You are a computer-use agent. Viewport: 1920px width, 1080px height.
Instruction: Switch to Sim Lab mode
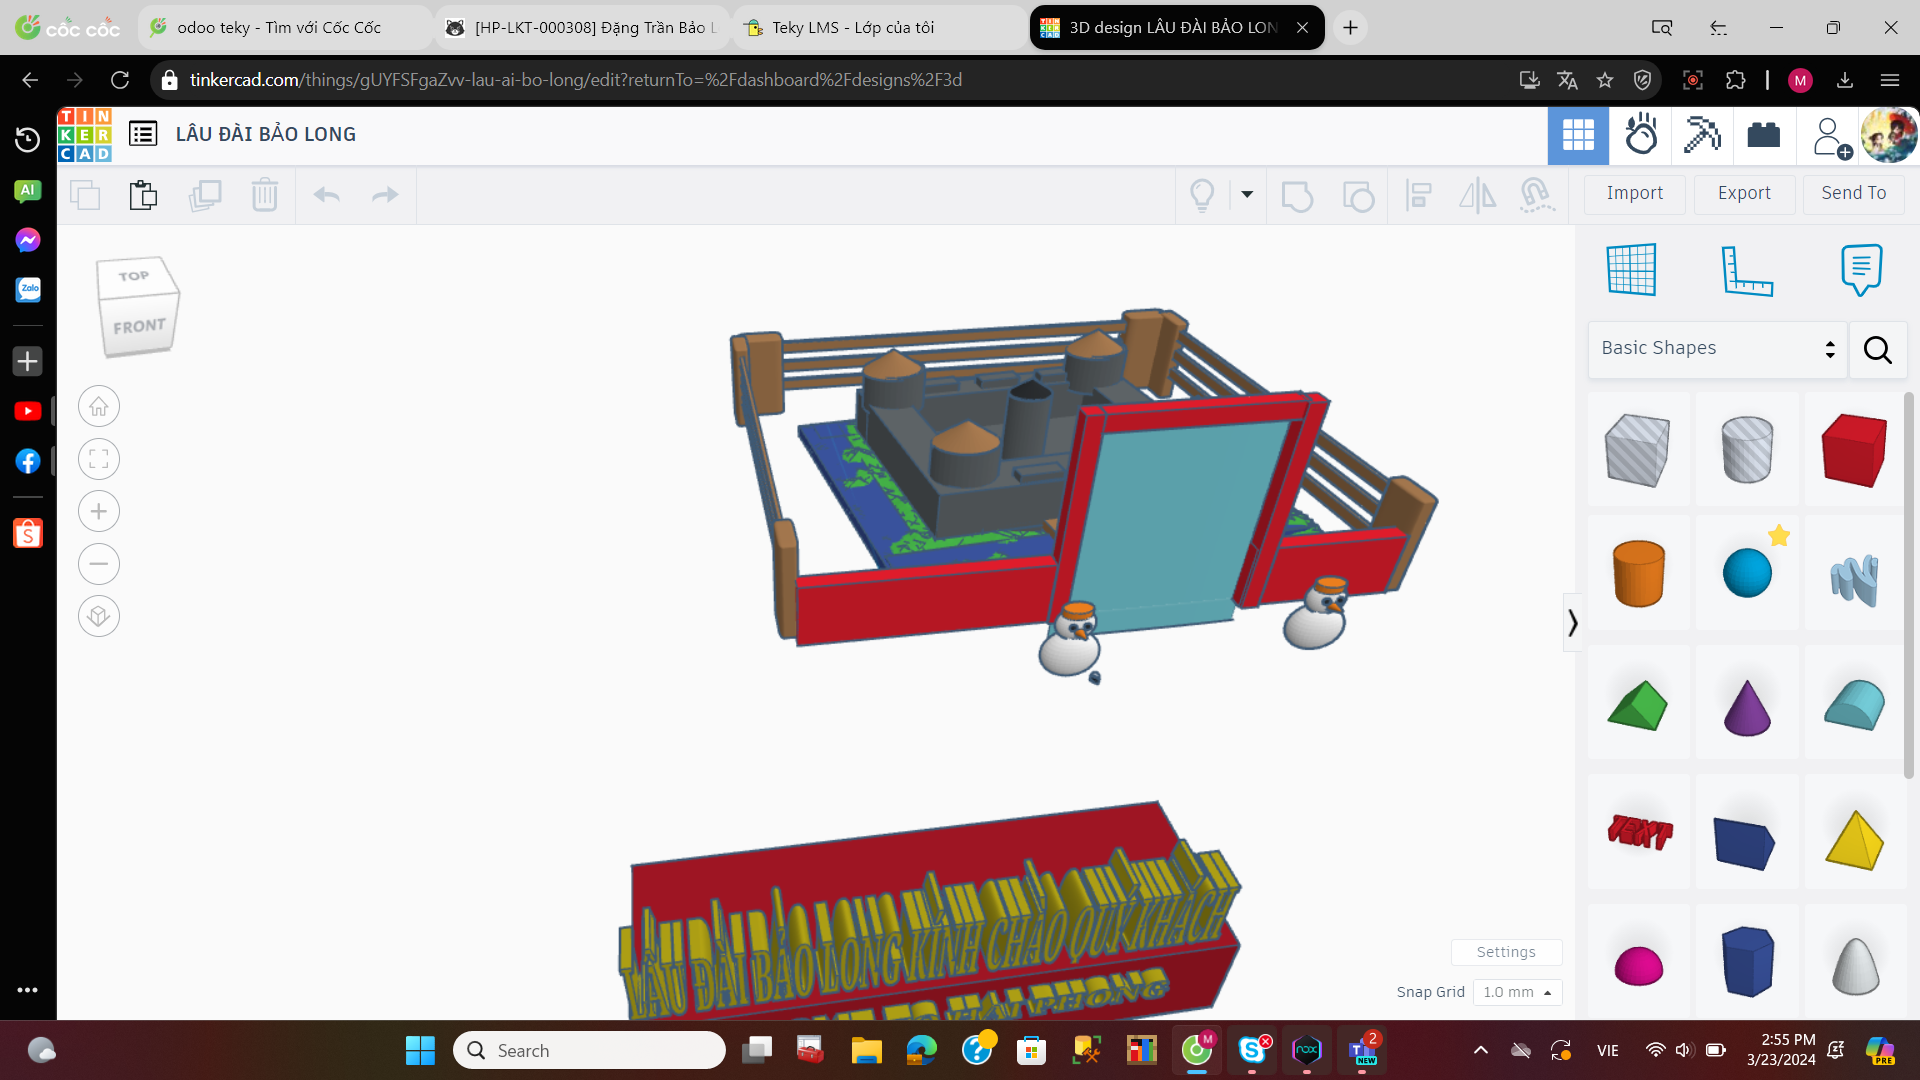(x=1641, y=135)
